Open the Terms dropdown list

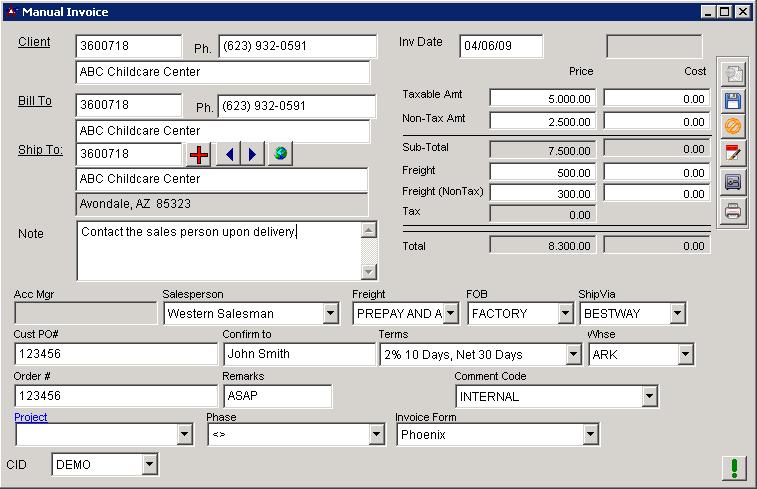[x=573, y=355]
